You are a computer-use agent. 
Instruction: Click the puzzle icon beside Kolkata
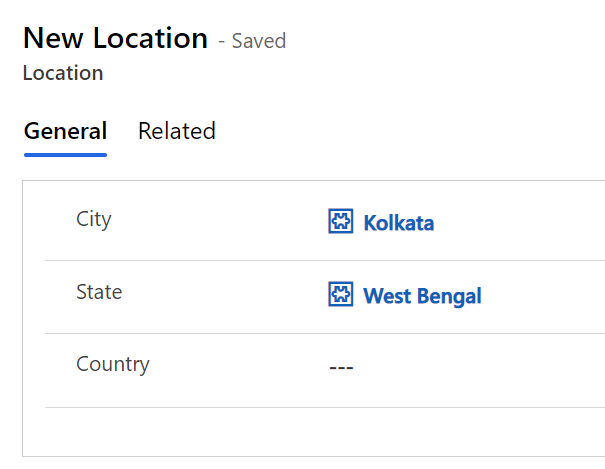(341, 222)
